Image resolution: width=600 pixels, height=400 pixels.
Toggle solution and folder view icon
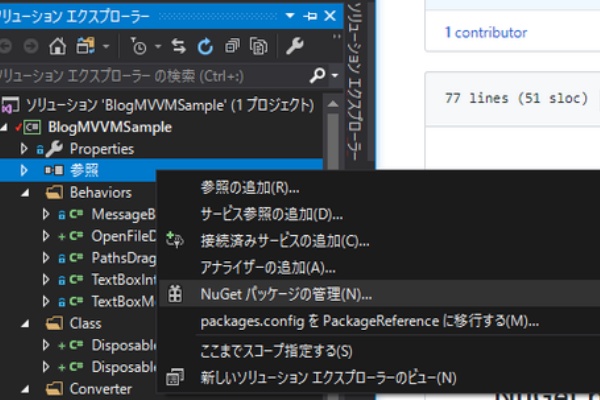click(86, 46)
